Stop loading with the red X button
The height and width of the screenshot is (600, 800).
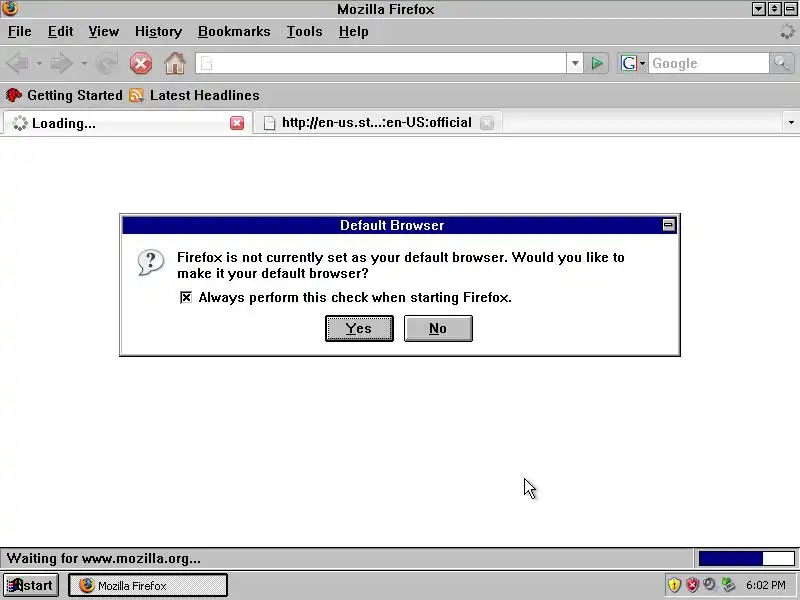[x=141, y=64]
